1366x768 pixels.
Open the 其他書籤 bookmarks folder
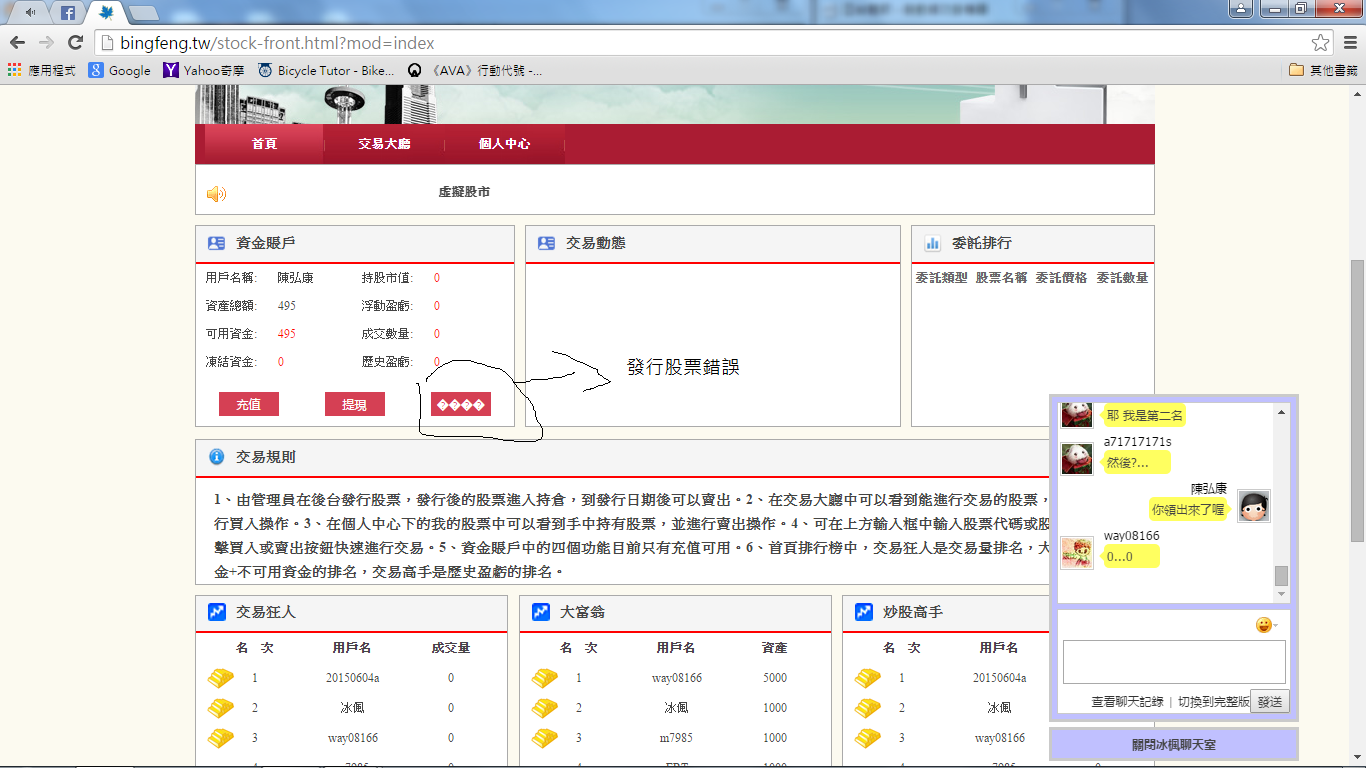(x=1323, y=70)
